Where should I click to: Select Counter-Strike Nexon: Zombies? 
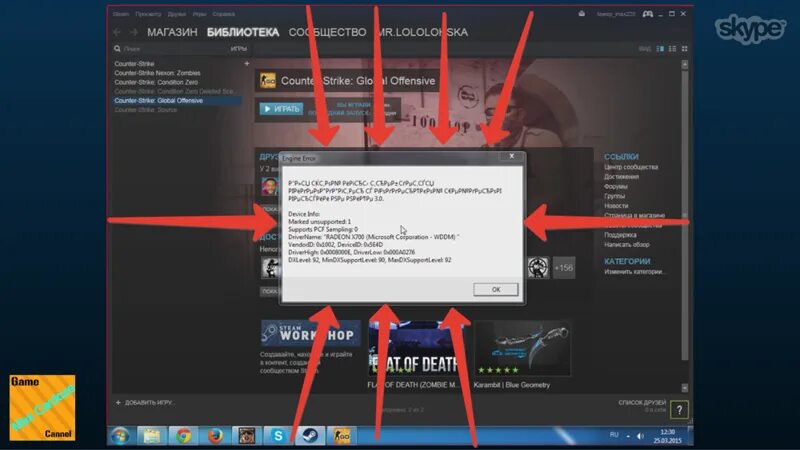click(157, 73)
